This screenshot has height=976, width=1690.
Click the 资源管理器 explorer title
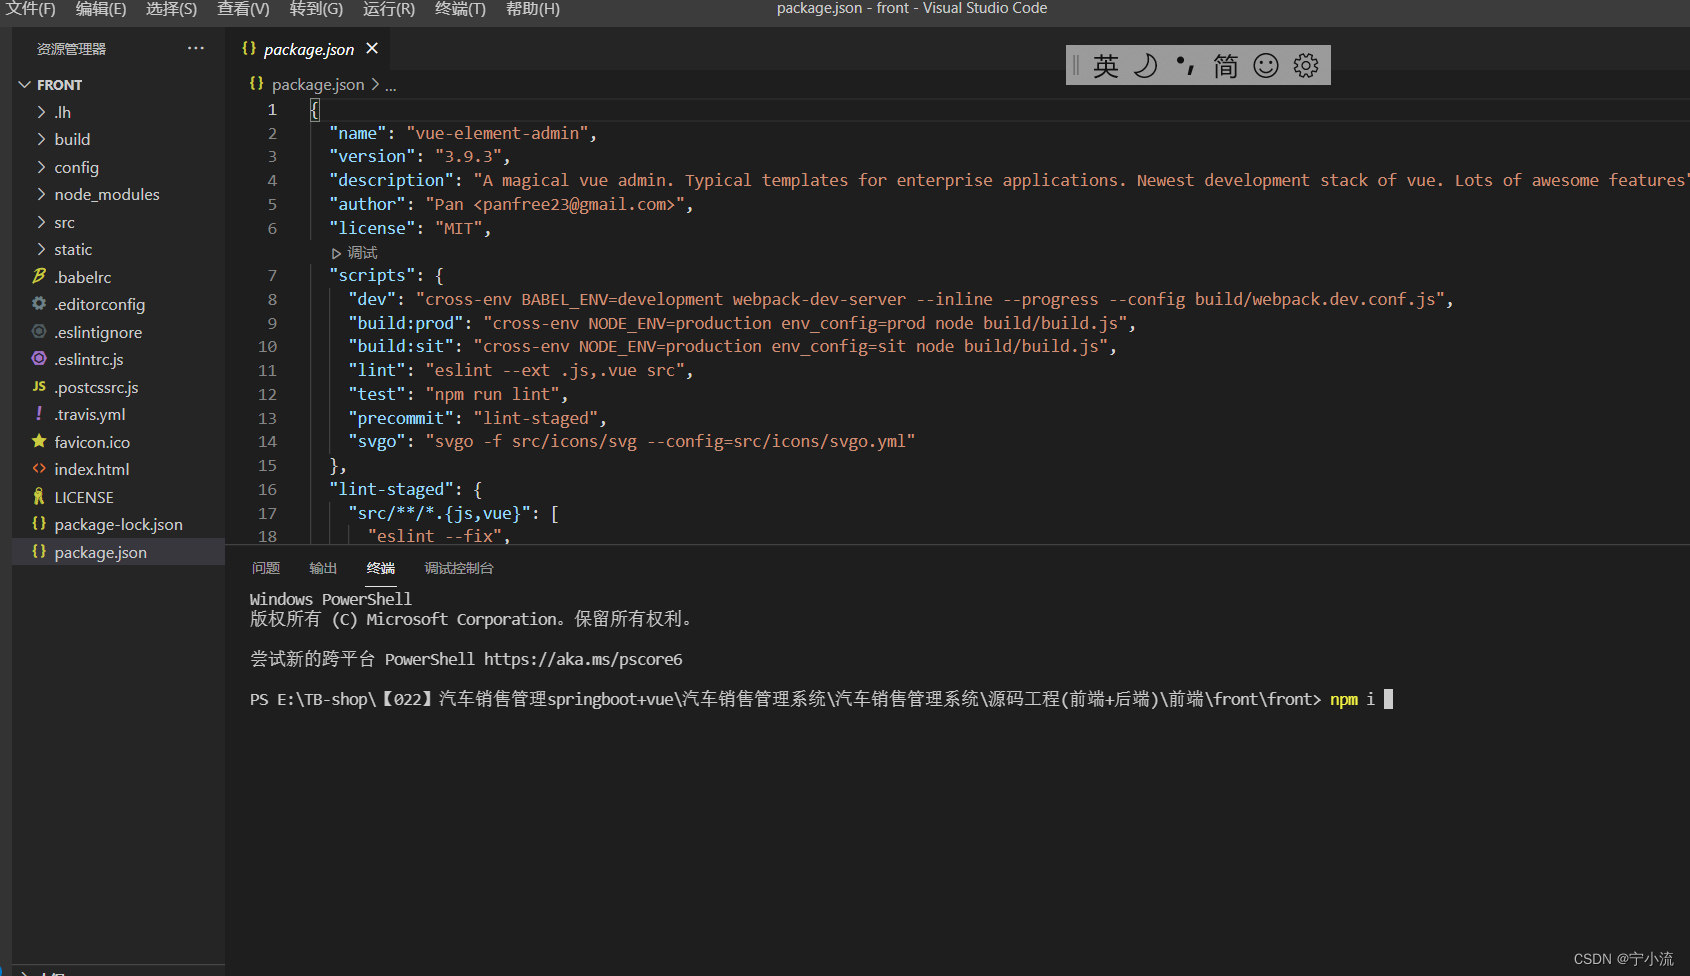point(71,49)
